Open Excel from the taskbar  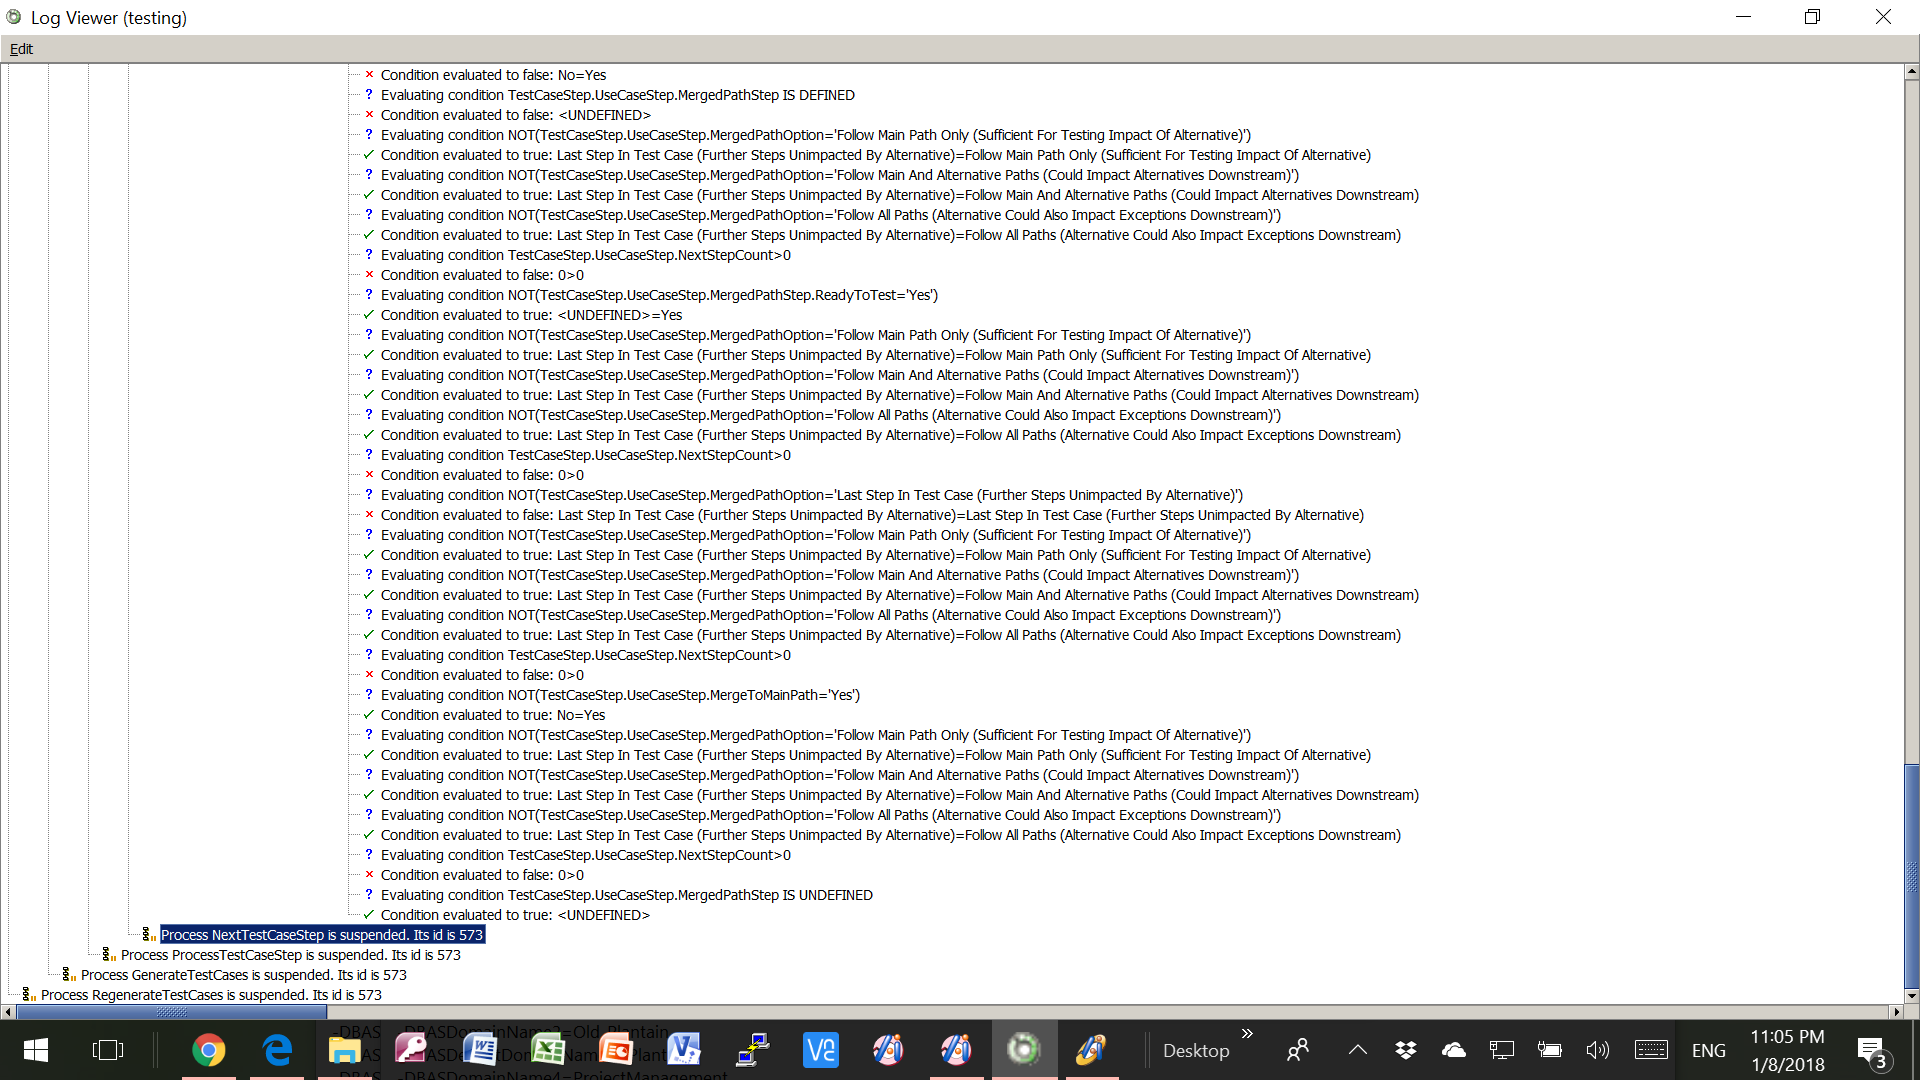(x=548, y=1050)
